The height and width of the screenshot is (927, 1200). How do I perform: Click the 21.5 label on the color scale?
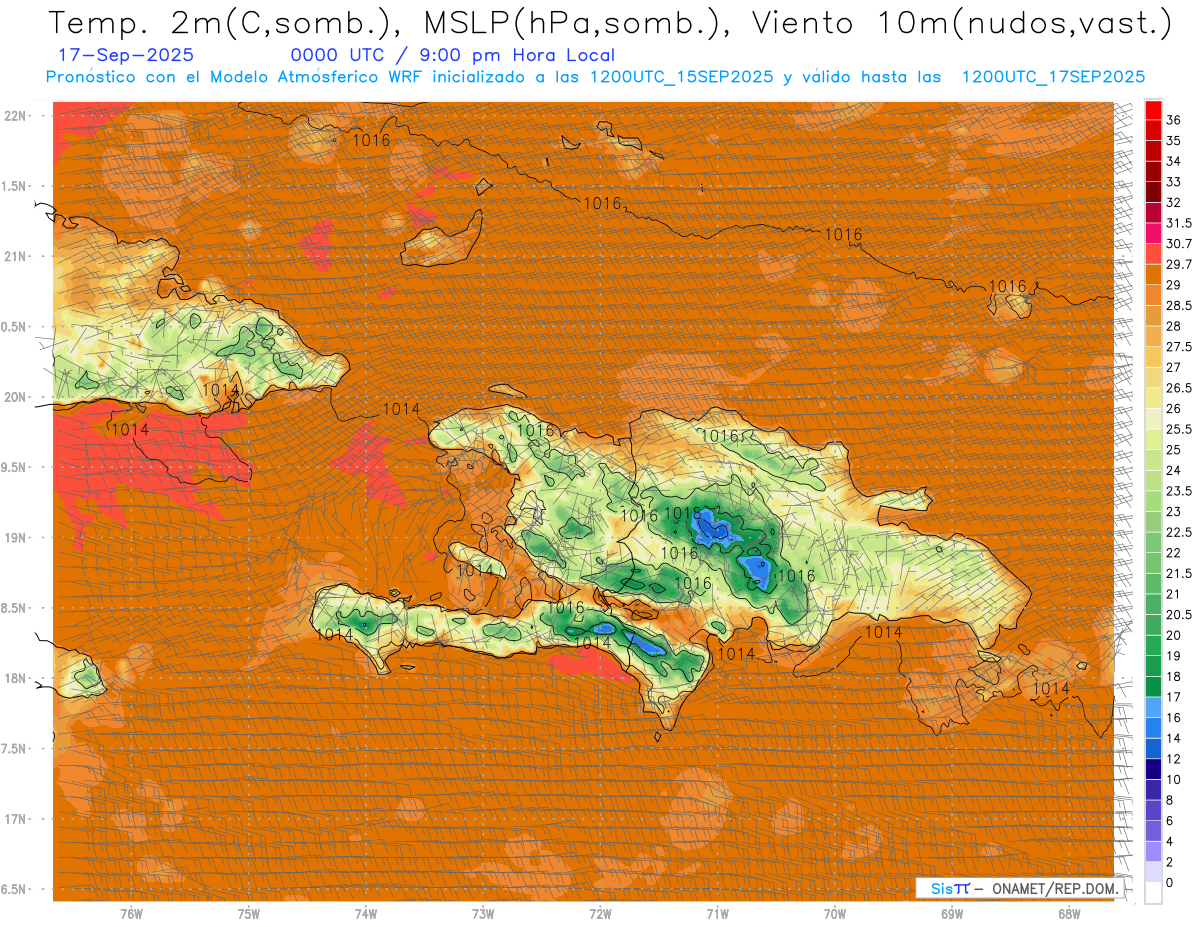pos(1178,573)
